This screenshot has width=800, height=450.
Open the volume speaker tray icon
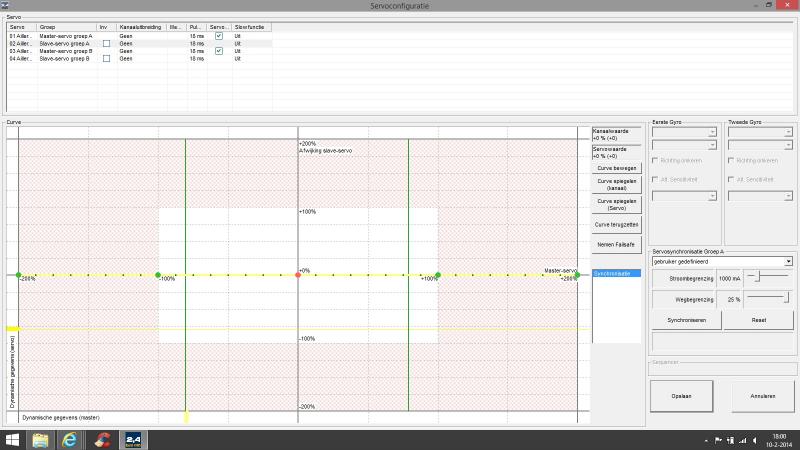point(755,440)
